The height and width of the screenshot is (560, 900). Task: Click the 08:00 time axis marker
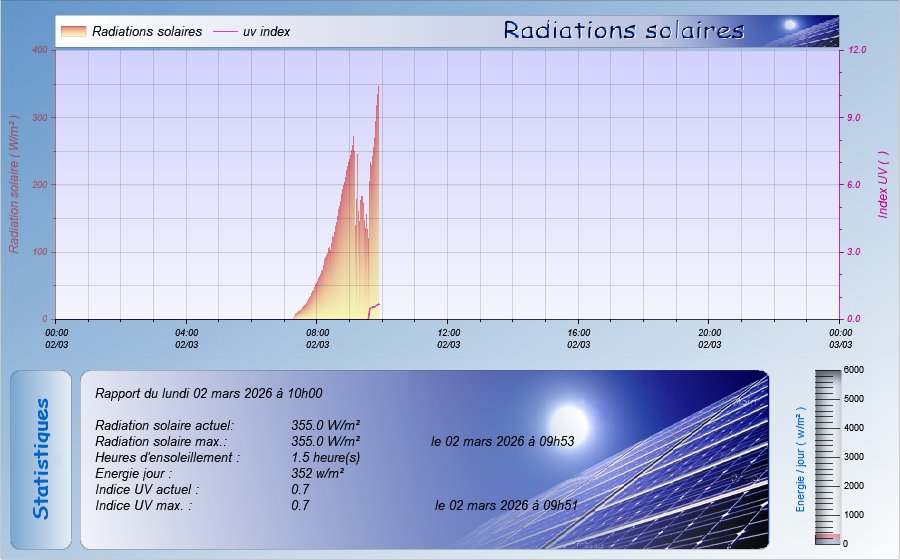point(317,337)
